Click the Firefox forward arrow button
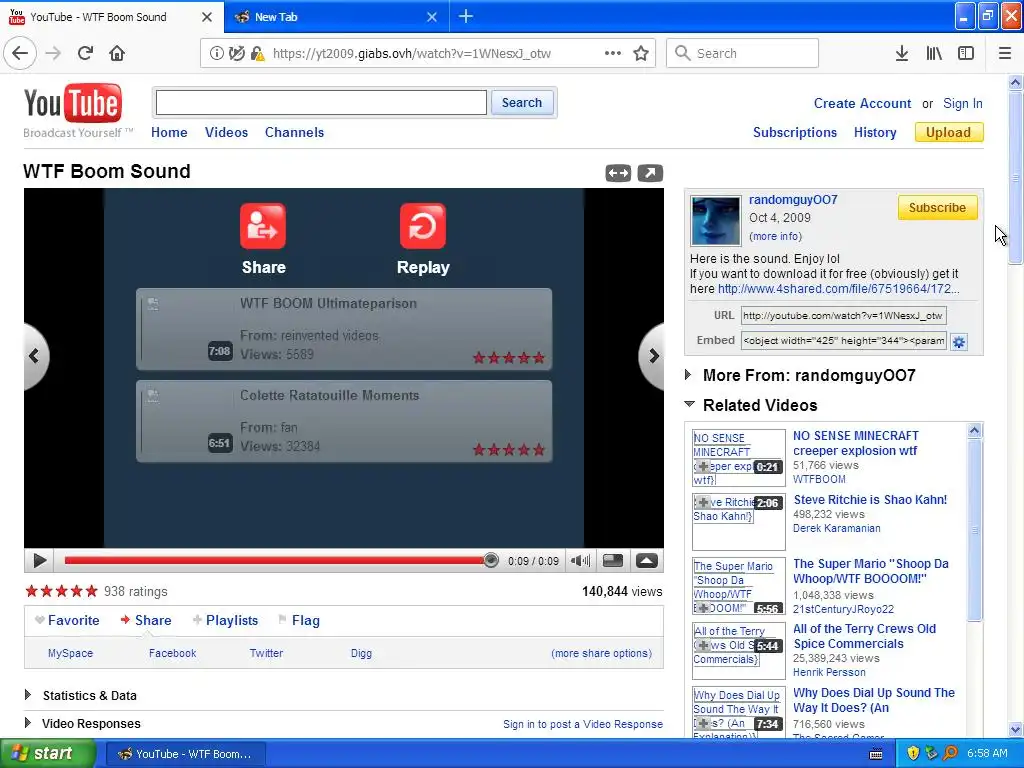1024x768 pixels. (53, 53)
